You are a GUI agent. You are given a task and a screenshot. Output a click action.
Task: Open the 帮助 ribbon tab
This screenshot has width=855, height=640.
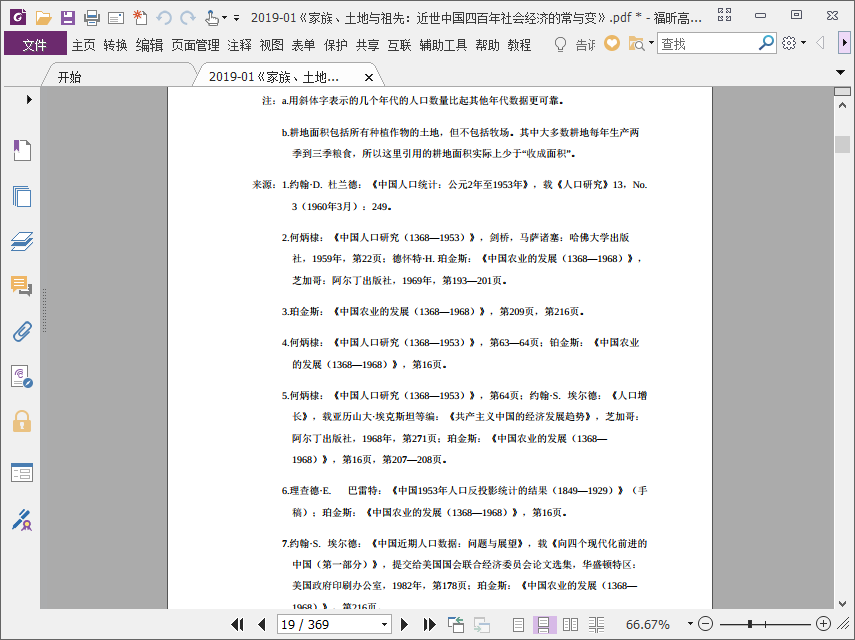487,45
